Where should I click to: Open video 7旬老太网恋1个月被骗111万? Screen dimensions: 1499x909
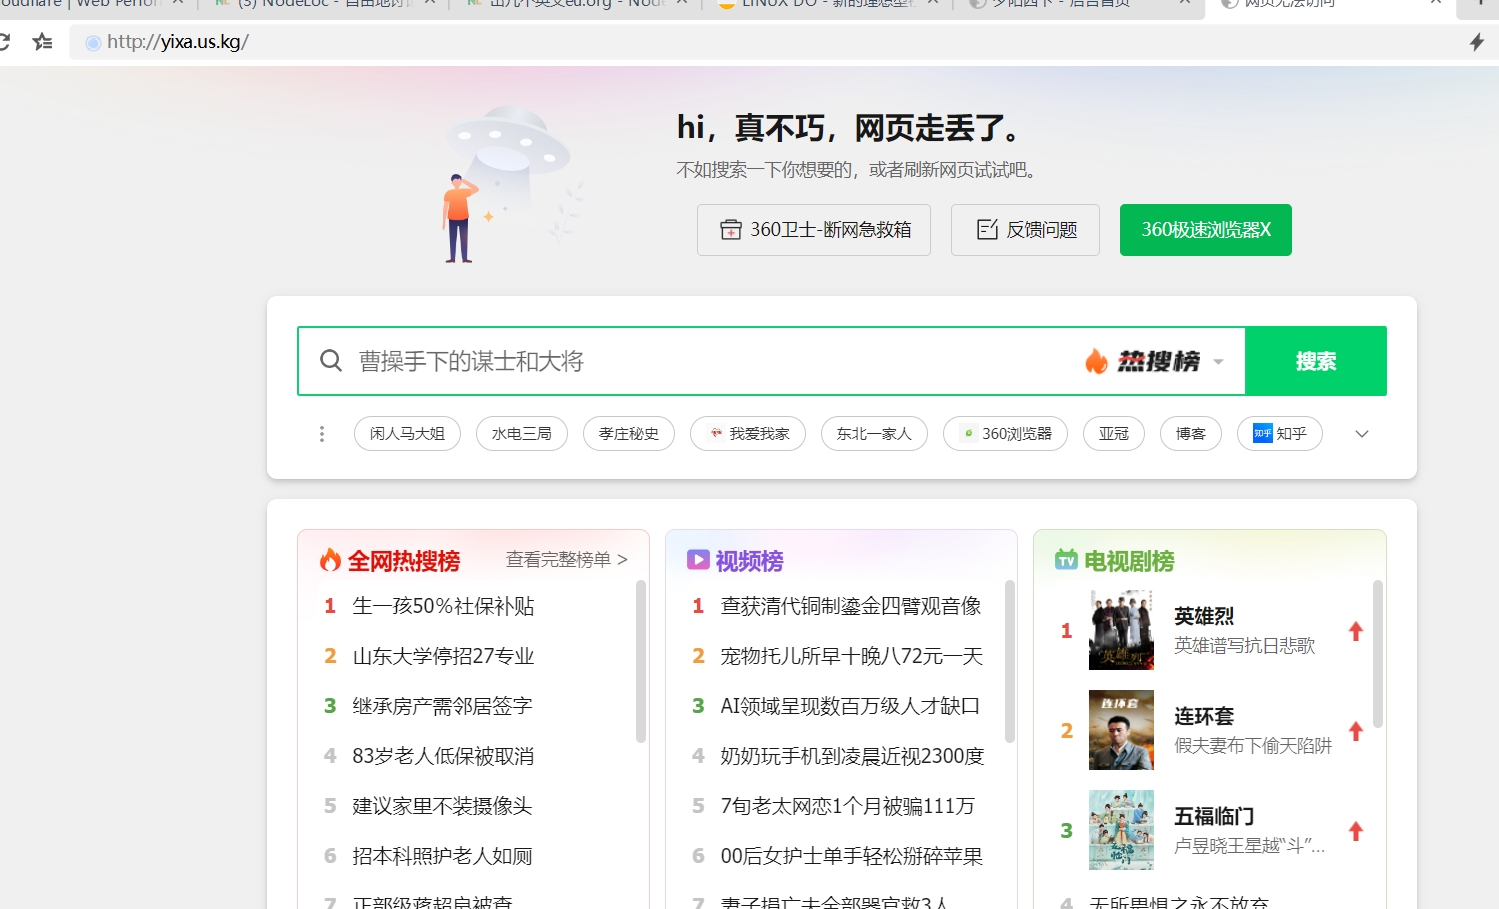[847, 806]
